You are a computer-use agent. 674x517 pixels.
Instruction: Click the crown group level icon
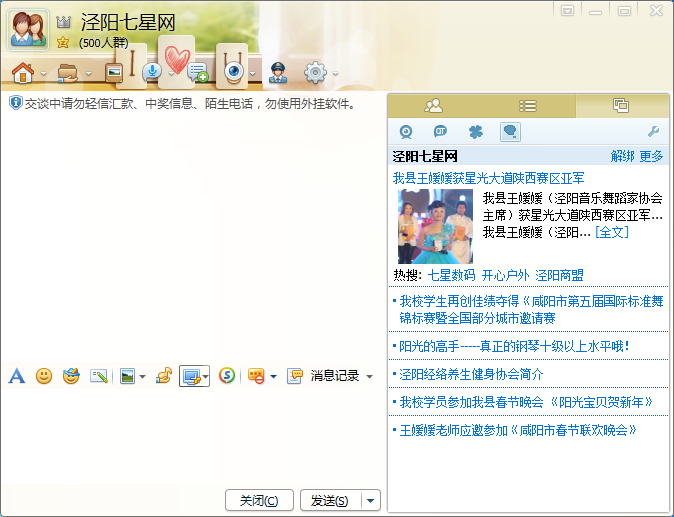[x=64, y=21]
